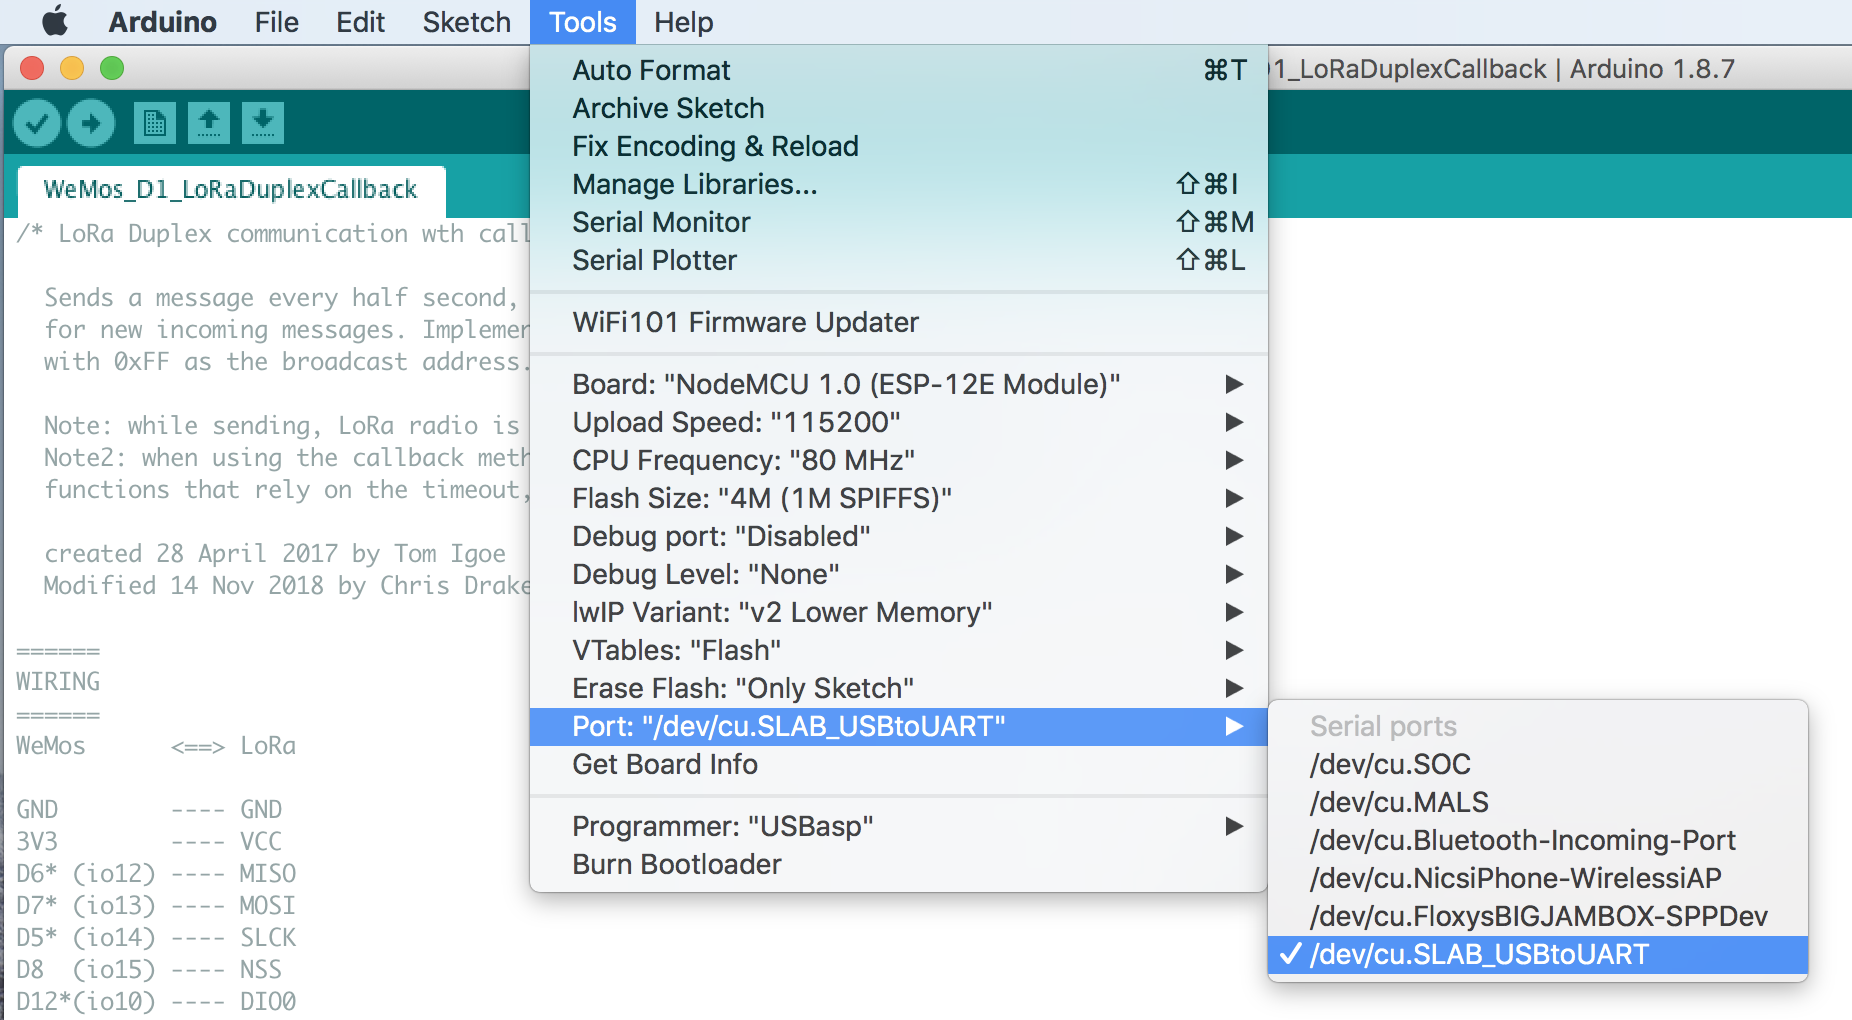
Task: Close the open Tools menu
Action: (x=582, y=22)
